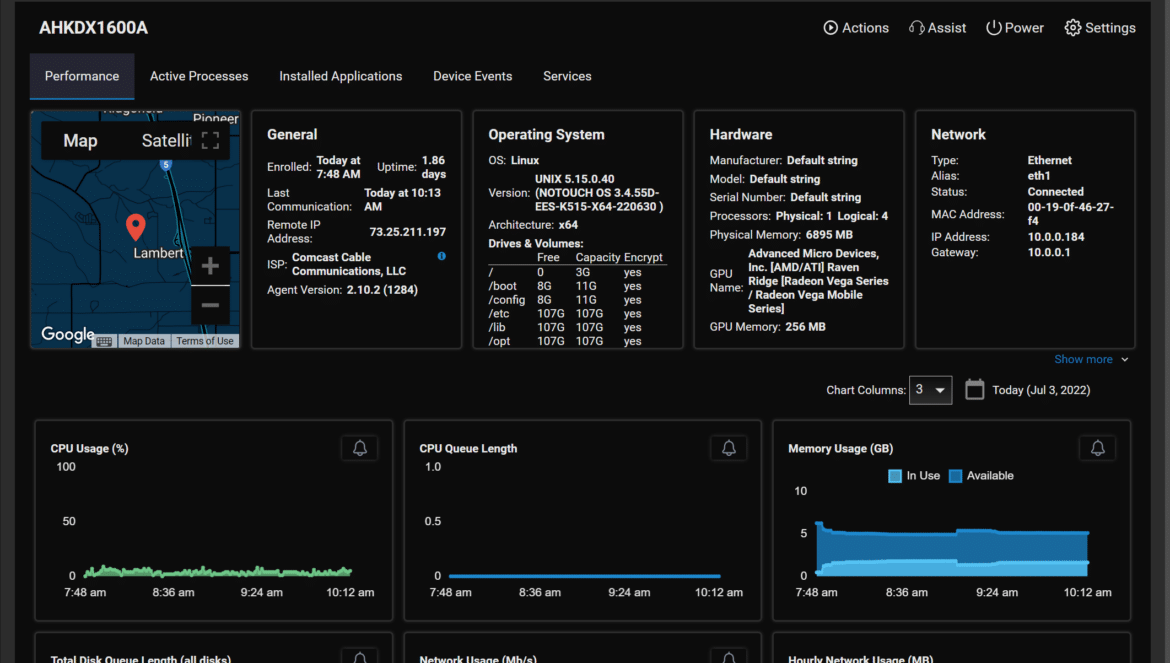Viewport: 1170px width, 663px height.
Task: Open map keyboard shortcuts icon
Action: tap(104, 342)
